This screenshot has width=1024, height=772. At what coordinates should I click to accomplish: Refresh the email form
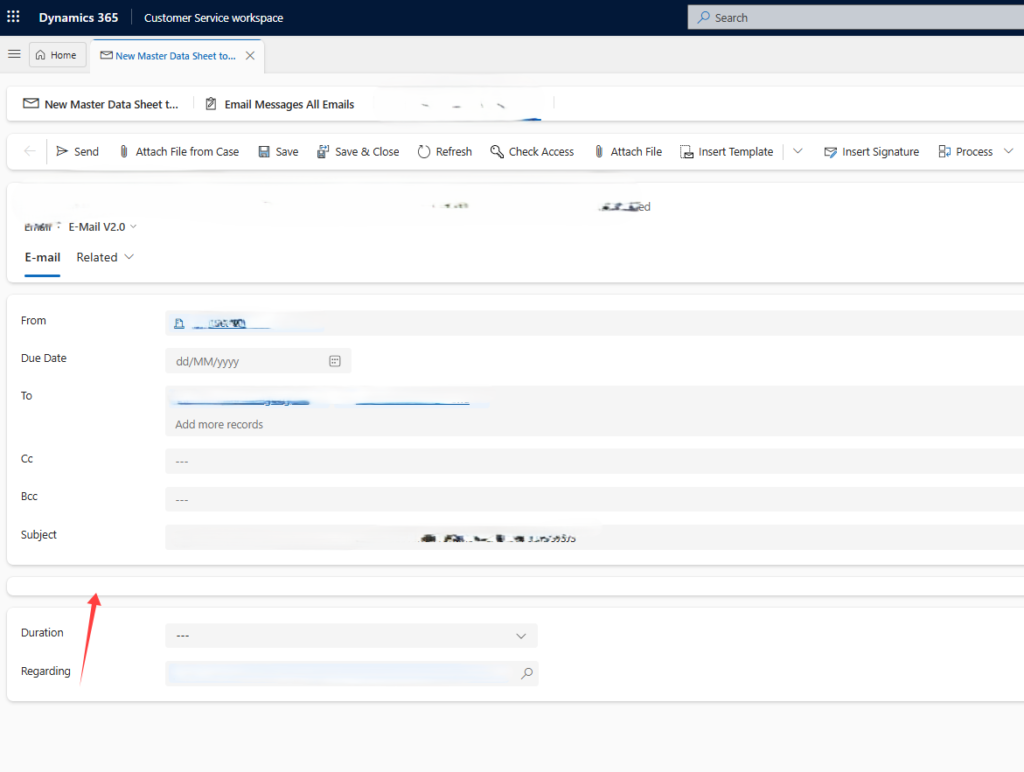coord(445,152)
